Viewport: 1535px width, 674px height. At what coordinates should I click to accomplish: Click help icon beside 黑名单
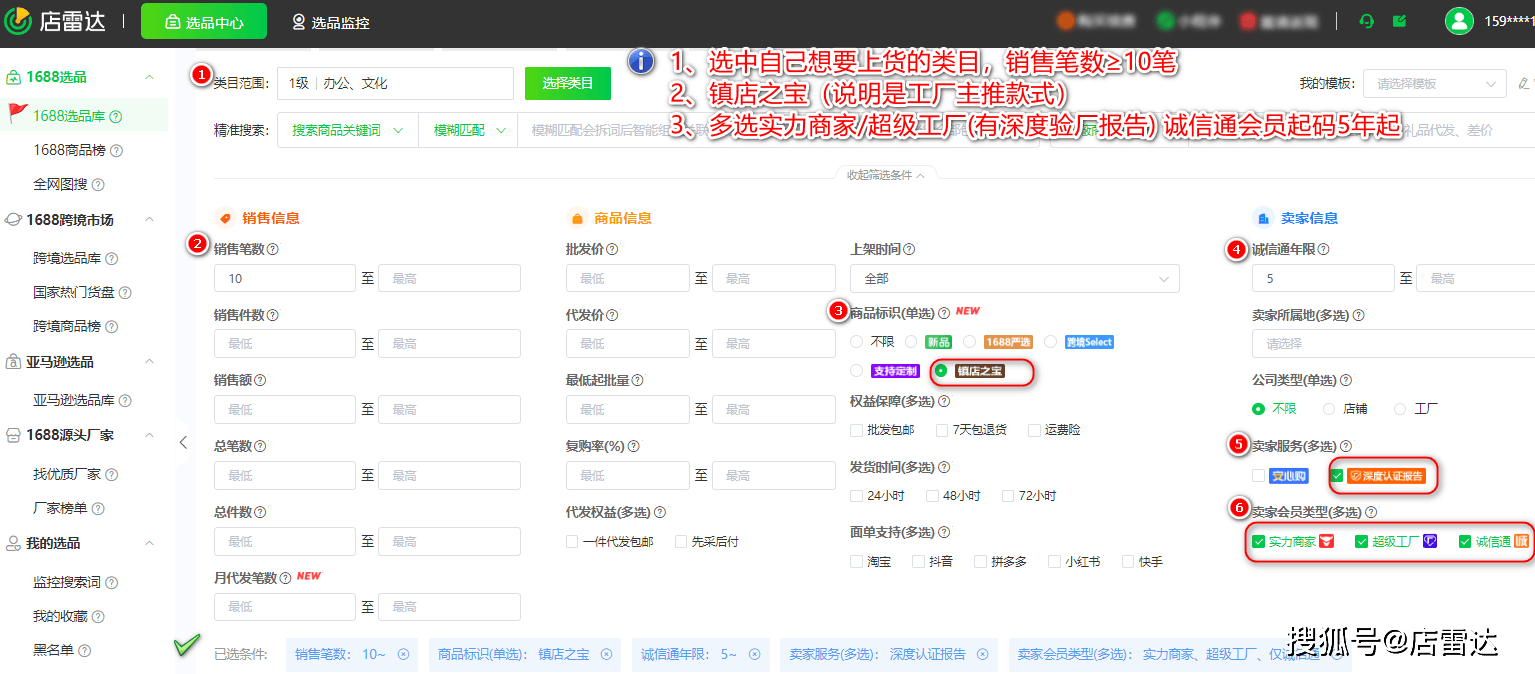(84, 651)
